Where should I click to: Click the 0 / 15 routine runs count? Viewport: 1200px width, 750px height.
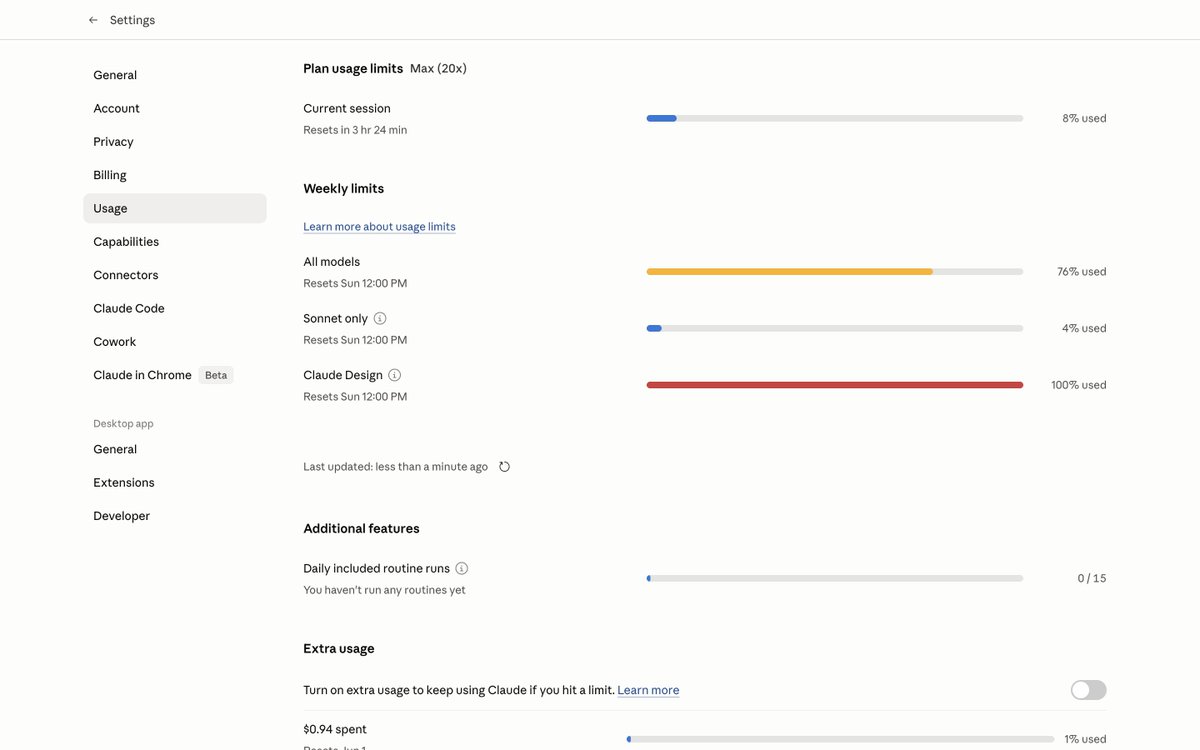[x=1092, y=578]
